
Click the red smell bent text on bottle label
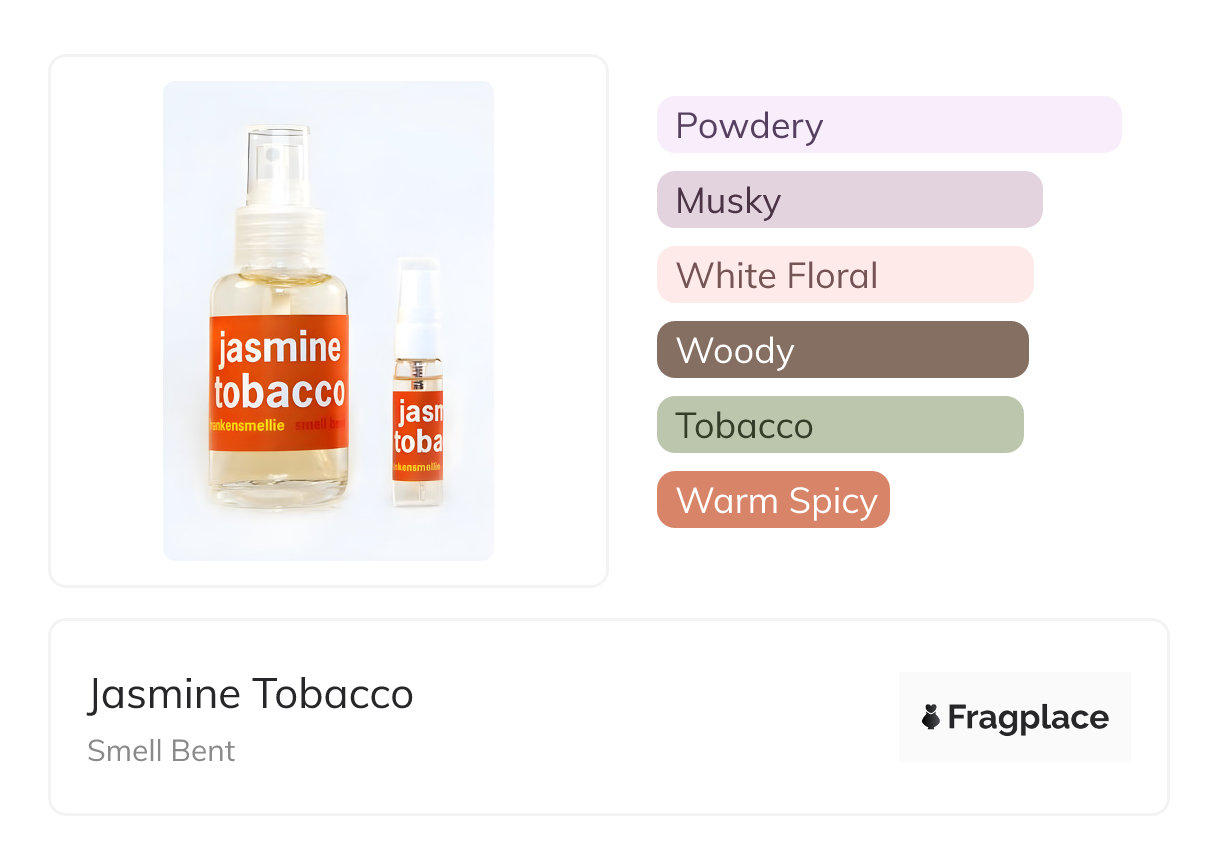click(x=321, y=425)
